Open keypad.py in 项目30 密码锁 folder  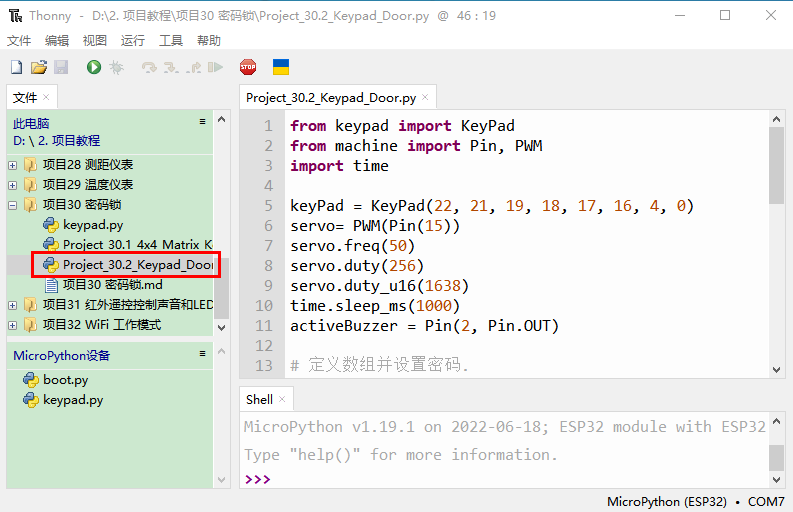click(92, 225)
